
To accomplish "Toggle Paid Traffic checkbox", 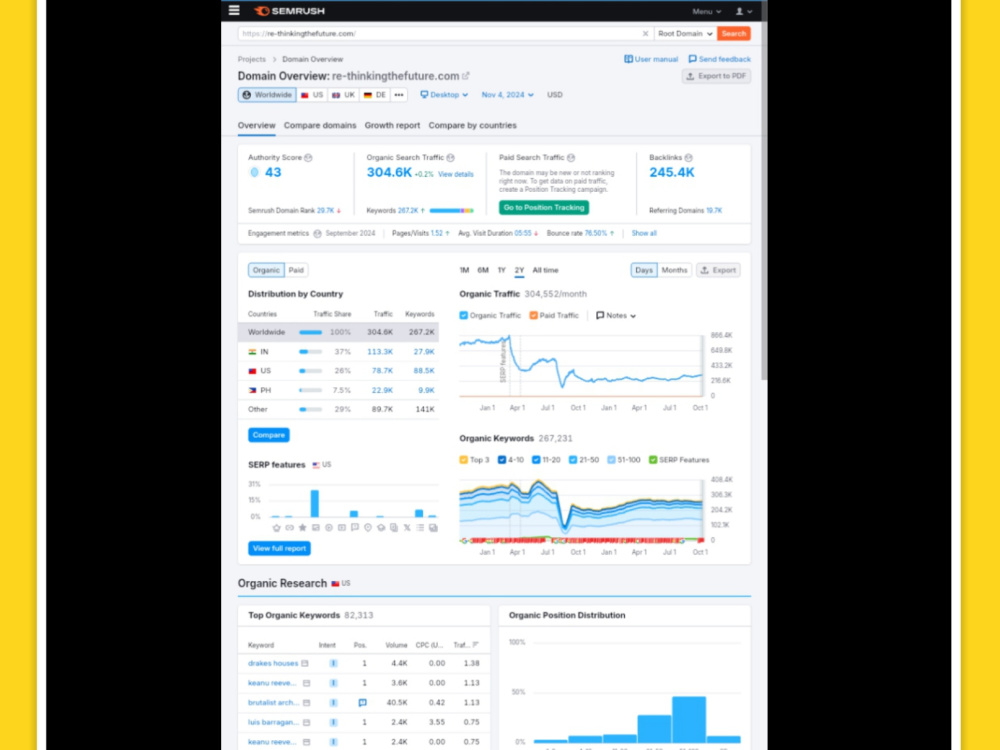I will pyautogui.click(x=533, y=315).
